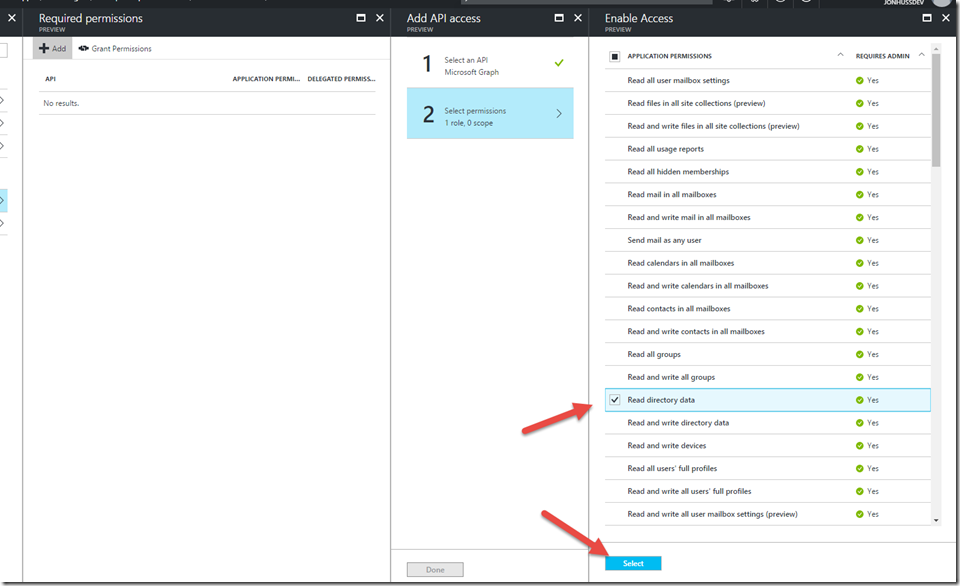Viewport: 960px width, 586px height.
Task: Select 'Send mail as any user' permission
Action: [x=664, y=240]
